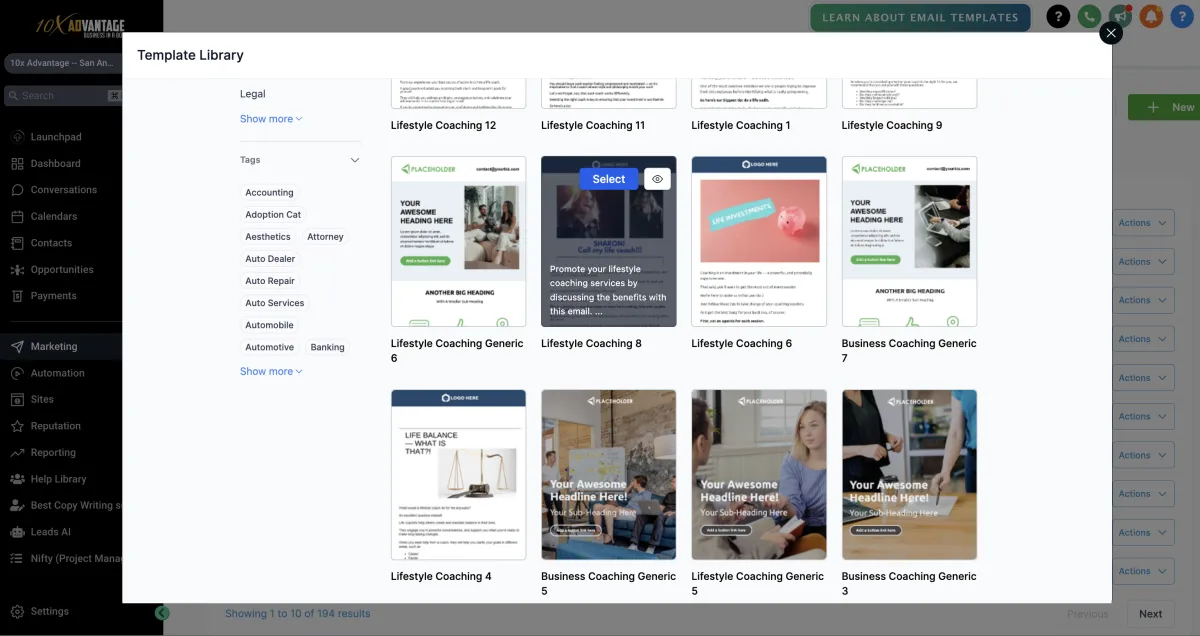
Task: Filter by the Attorney tag
Action: click(x=325, y=237)
